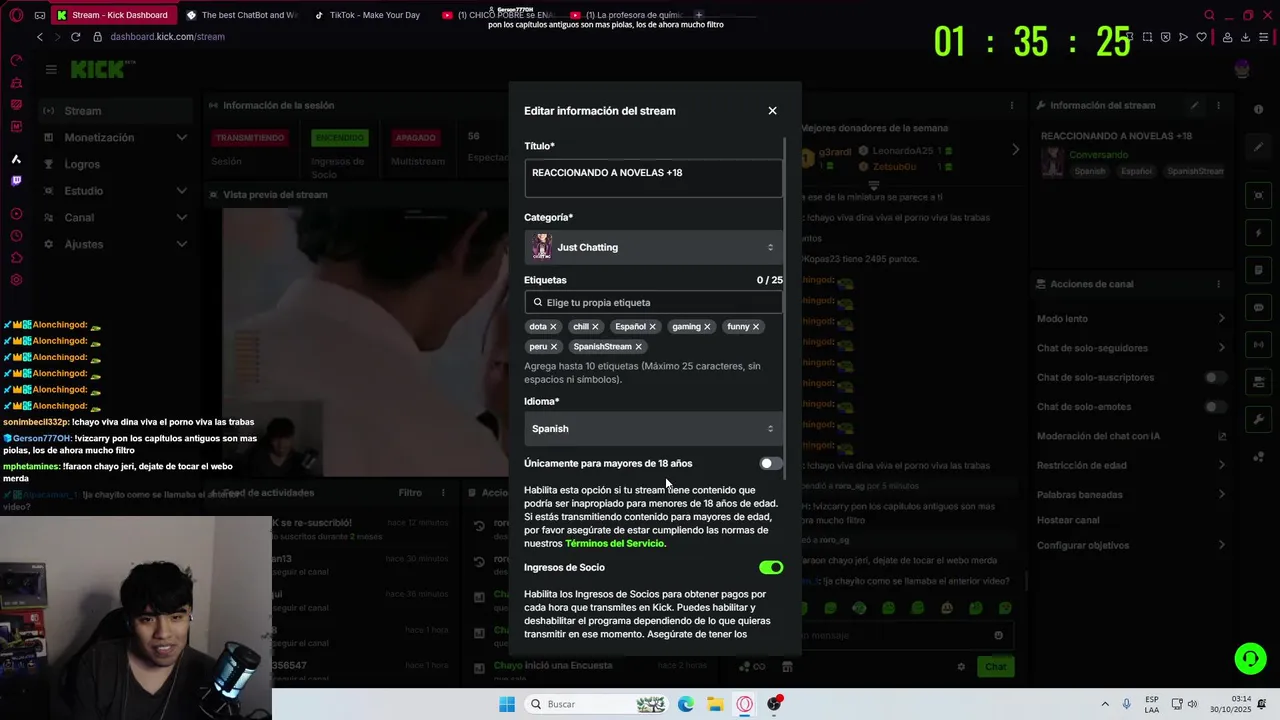The image size is (1280, 720).
Task: Open the Términos del Servicio link
Action: tap(614, 544)
